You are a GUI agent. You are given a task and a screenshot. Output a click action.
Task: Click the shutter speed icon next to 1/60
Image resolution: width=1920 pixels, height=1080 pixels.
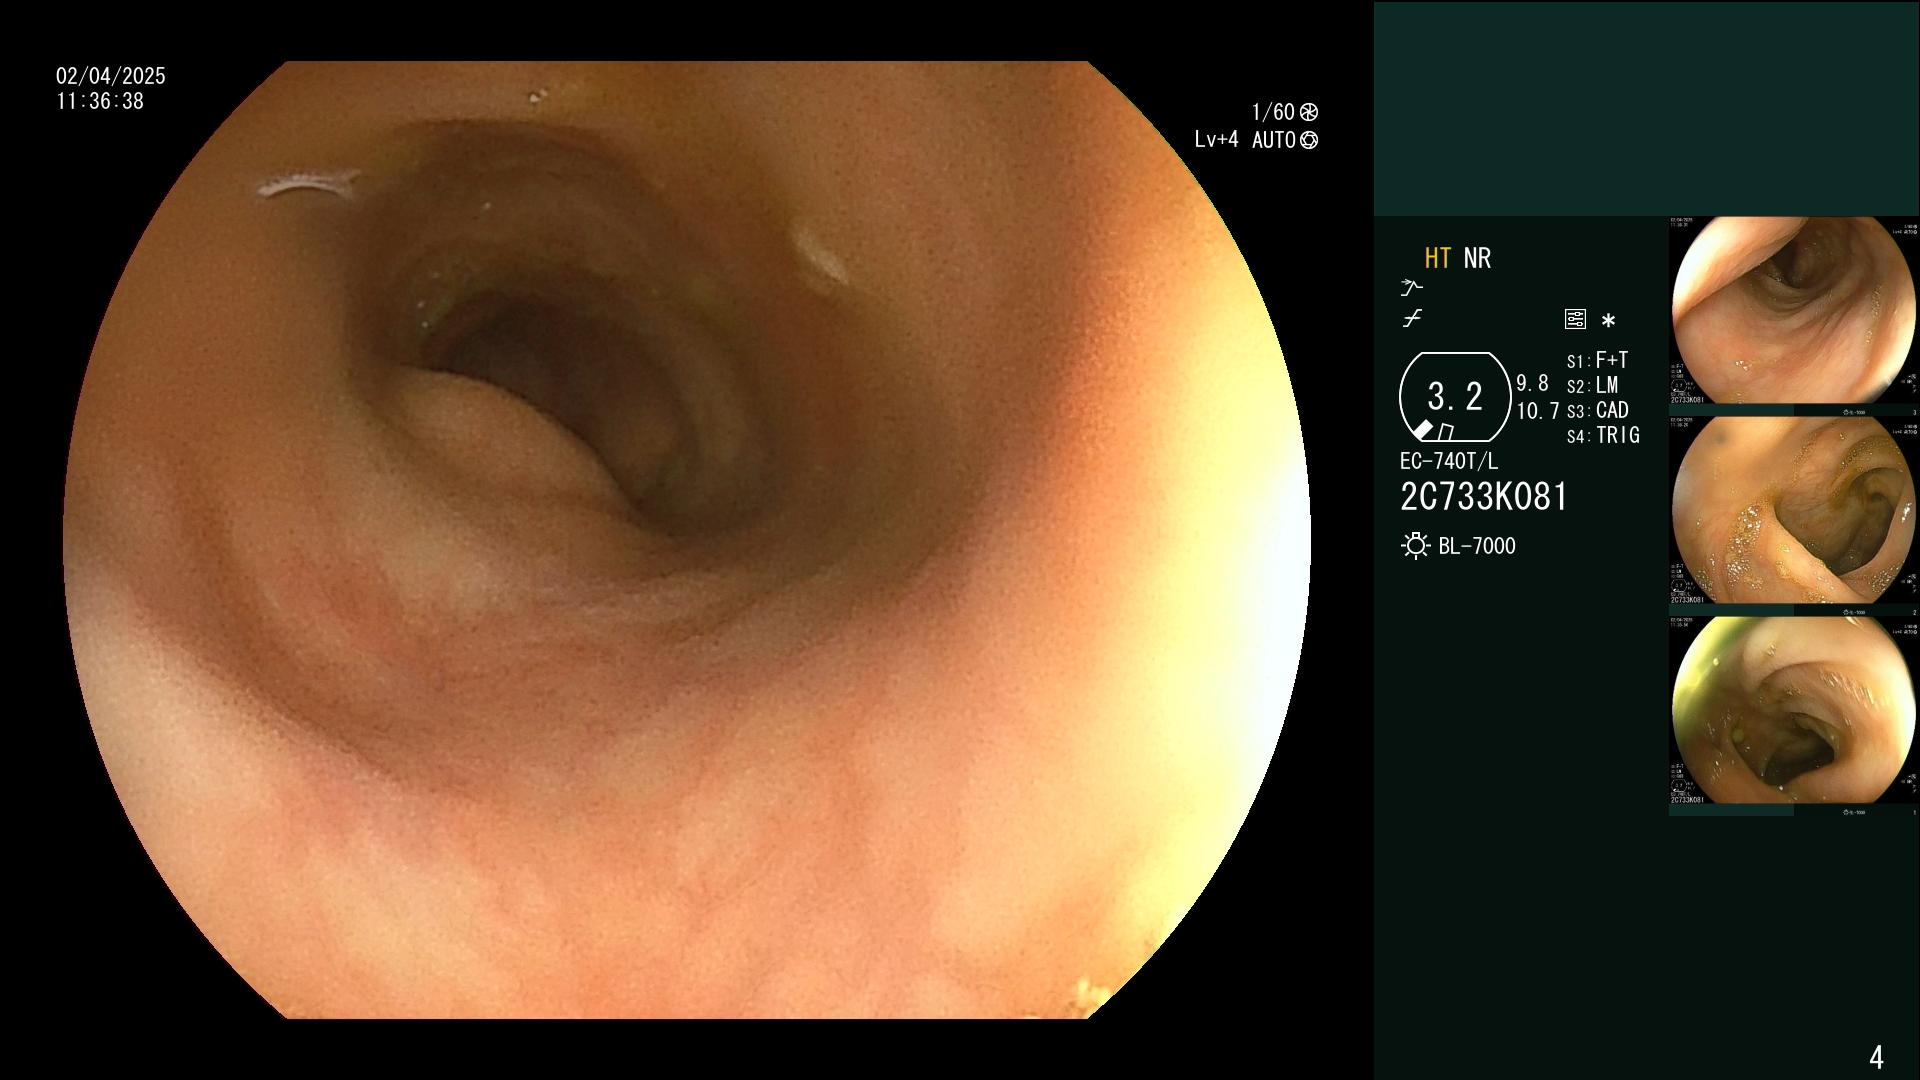pos(1309,112)
